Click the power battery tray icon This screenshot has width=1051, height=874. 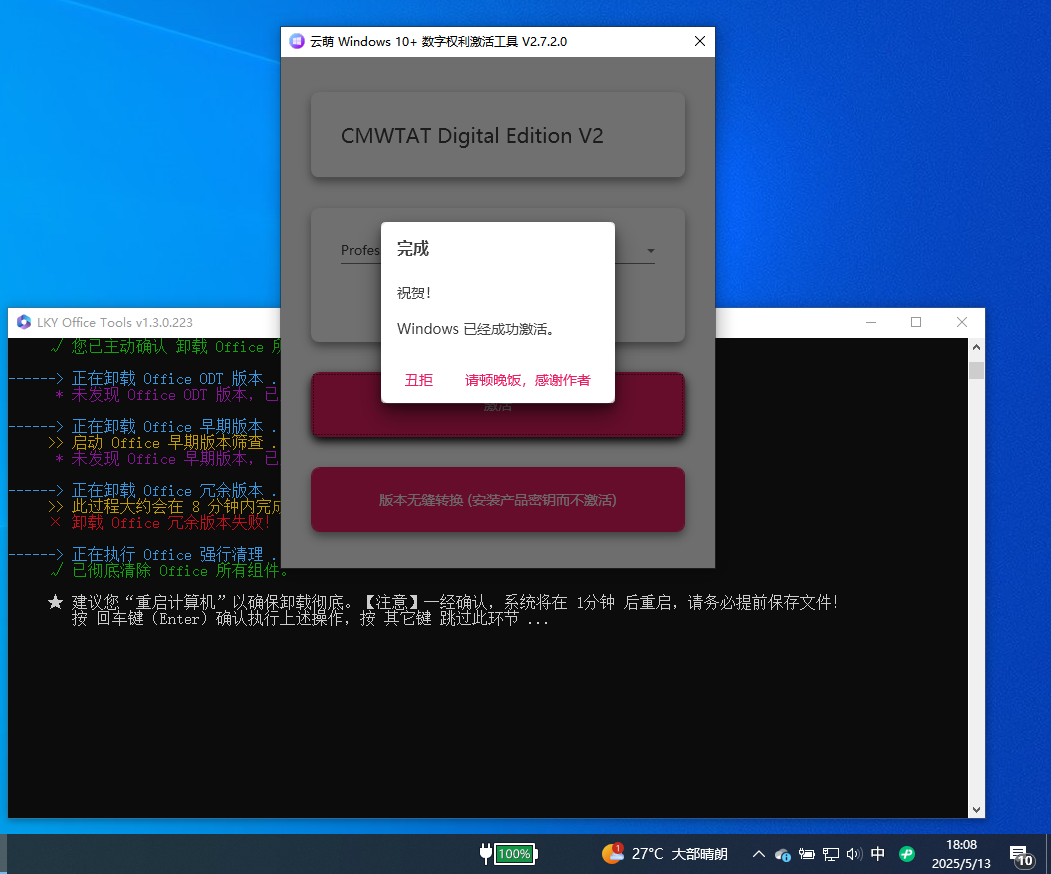coord(806,854)
